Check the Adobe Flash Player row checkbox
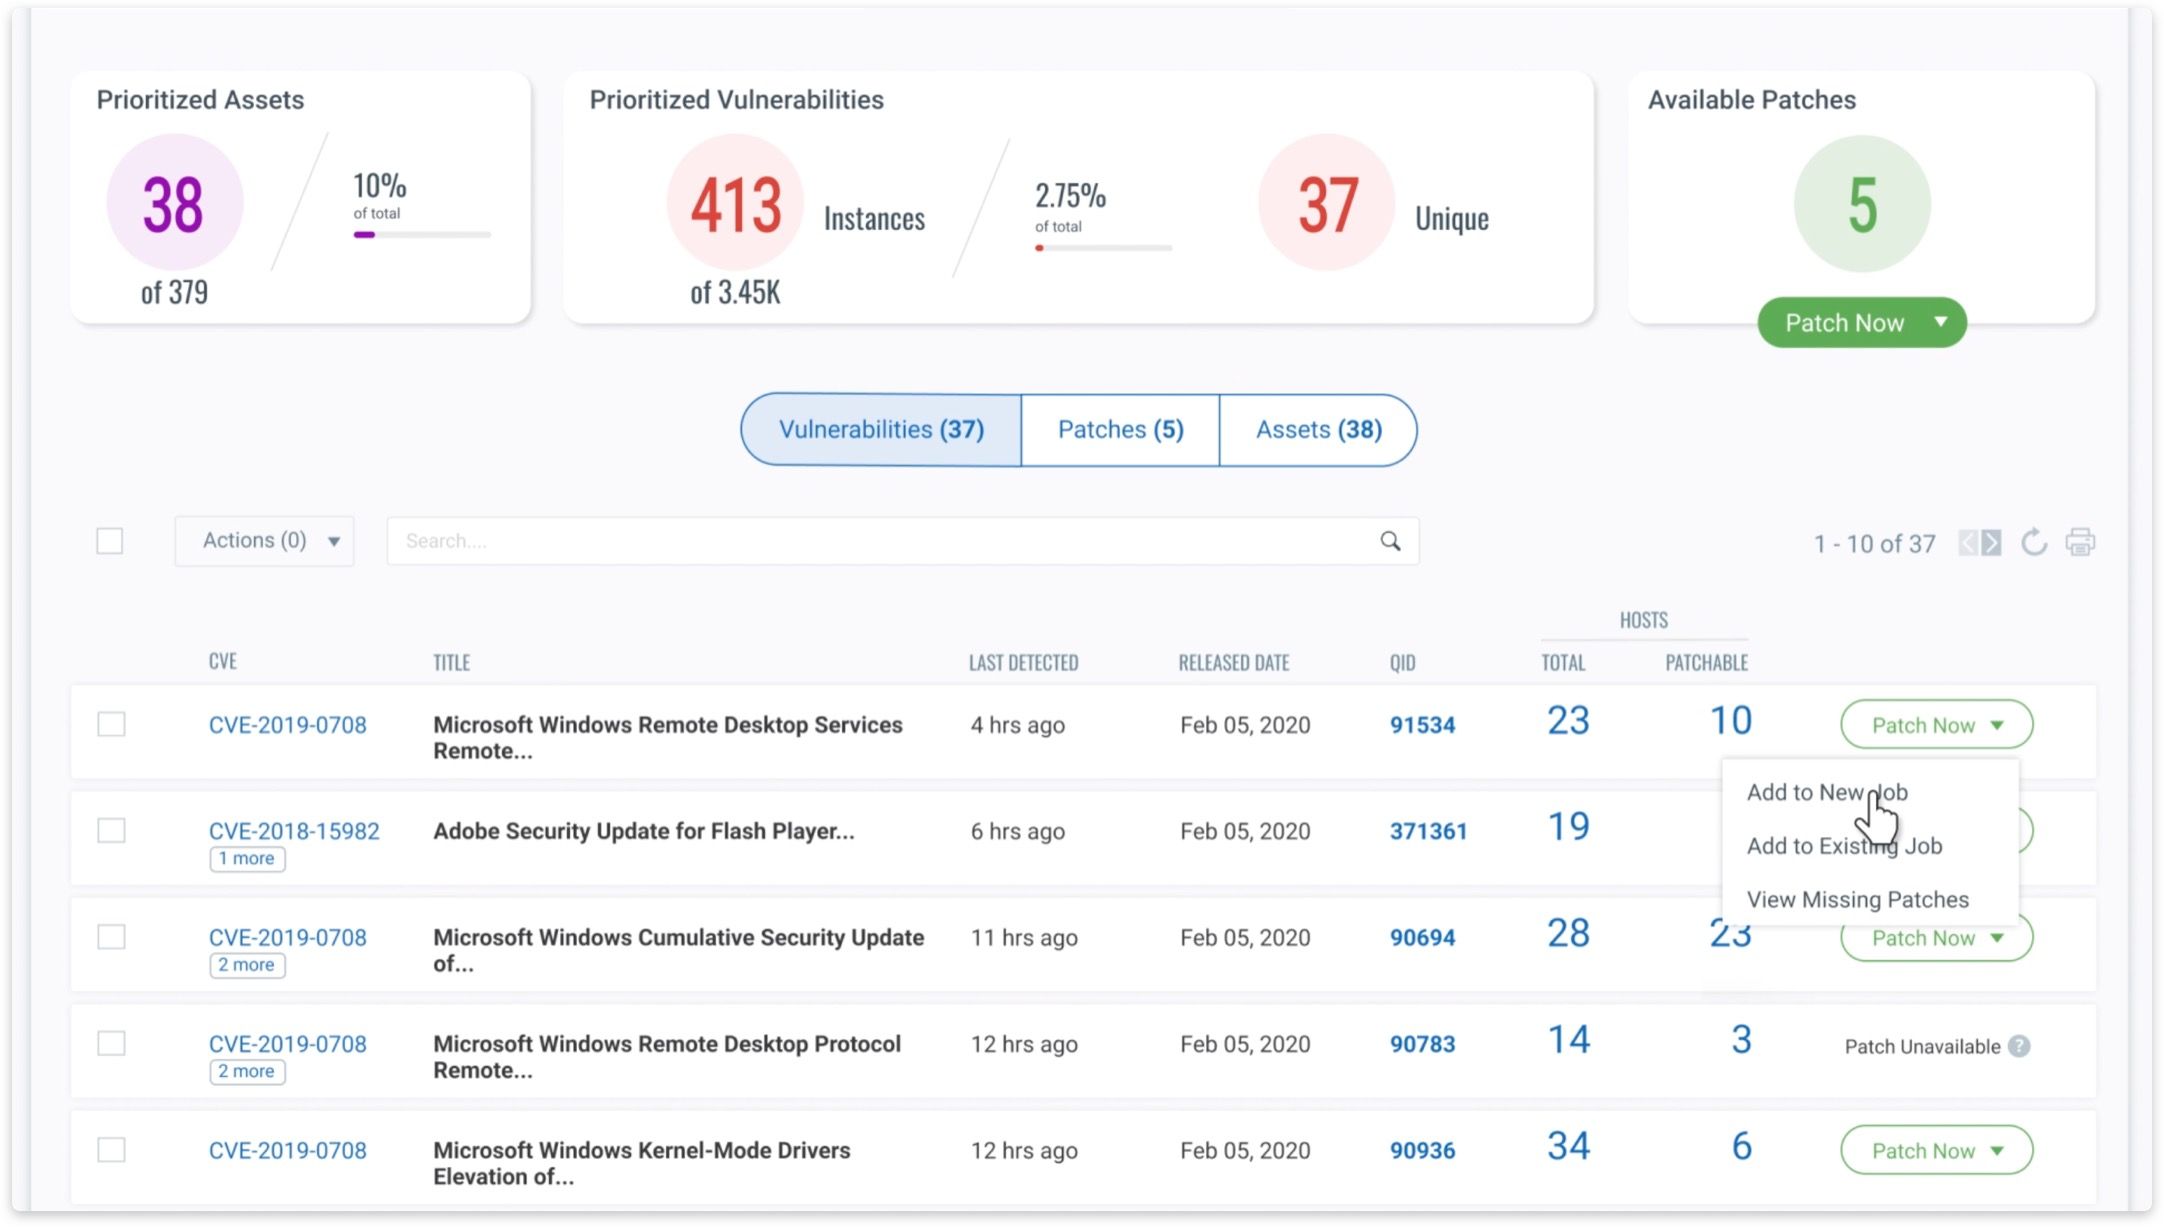The height and width of the screenshot is (1228, 2164). click(x=110, y=830)
